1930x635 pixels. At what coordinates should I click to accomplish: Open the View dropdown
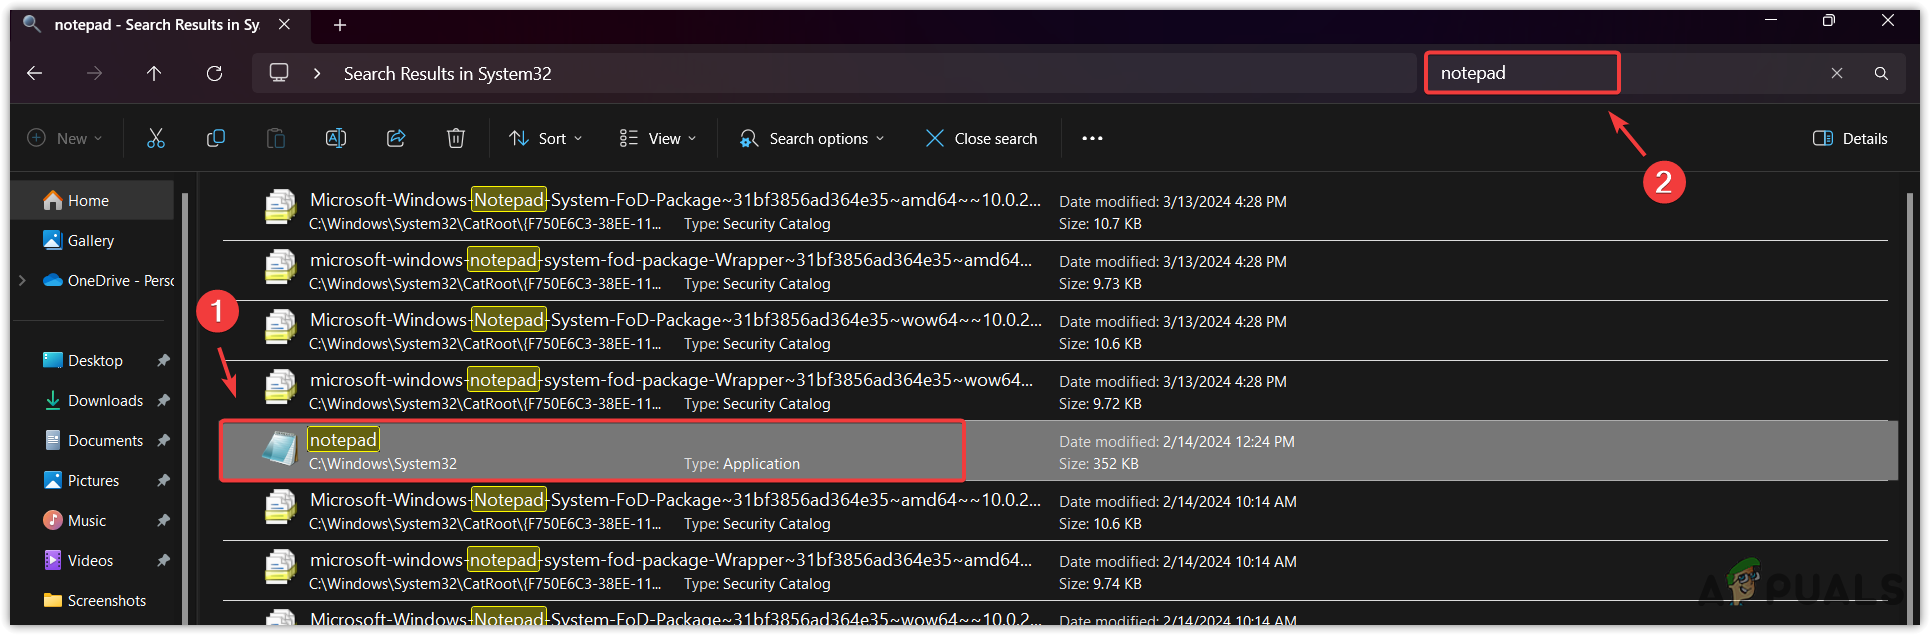(658, 138)
